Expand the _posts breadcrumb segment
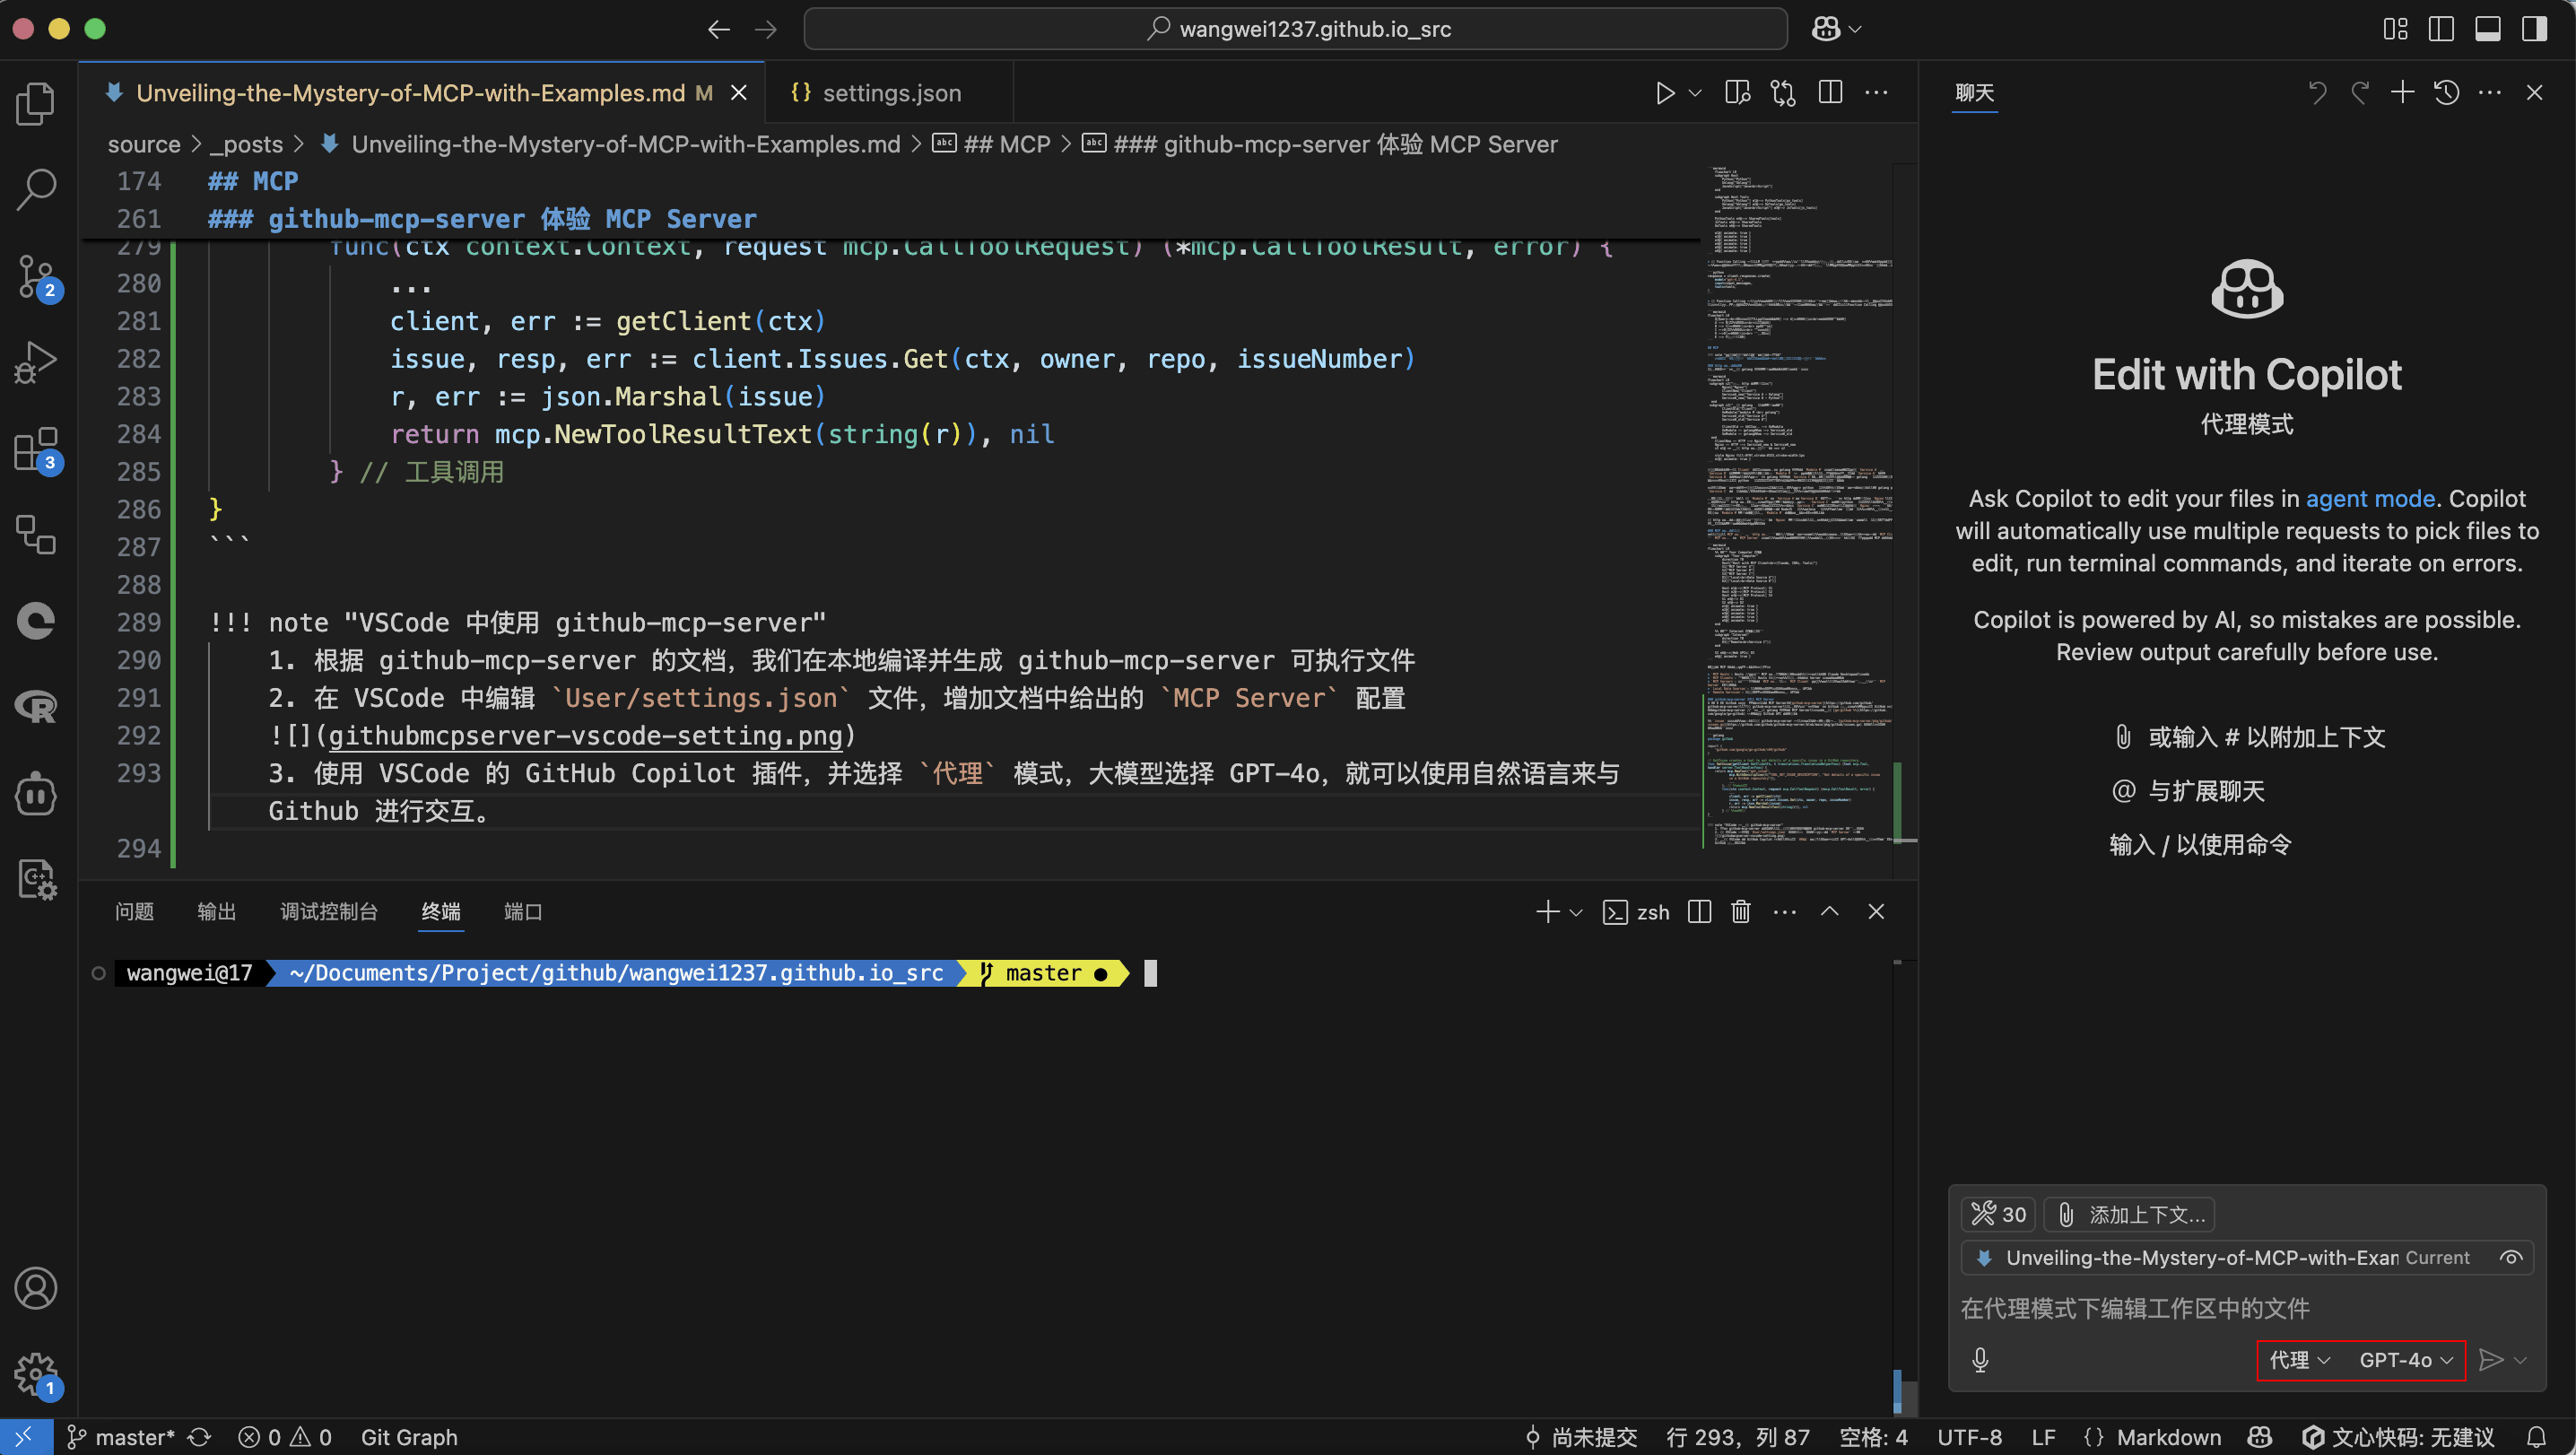Viewport: 2576px width, 1455px height. pos(247,144)
